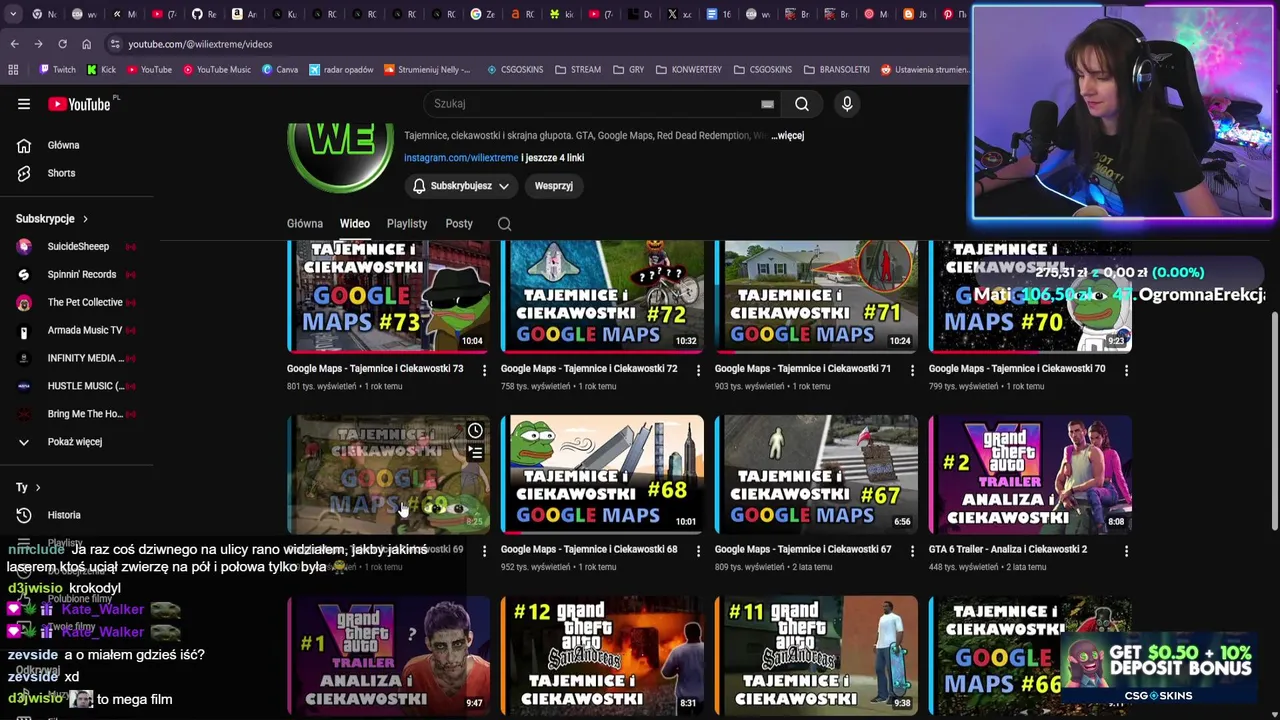1280x720 pixels.
Task: Click in the Szukaj search field
Action: pos(600,104)
